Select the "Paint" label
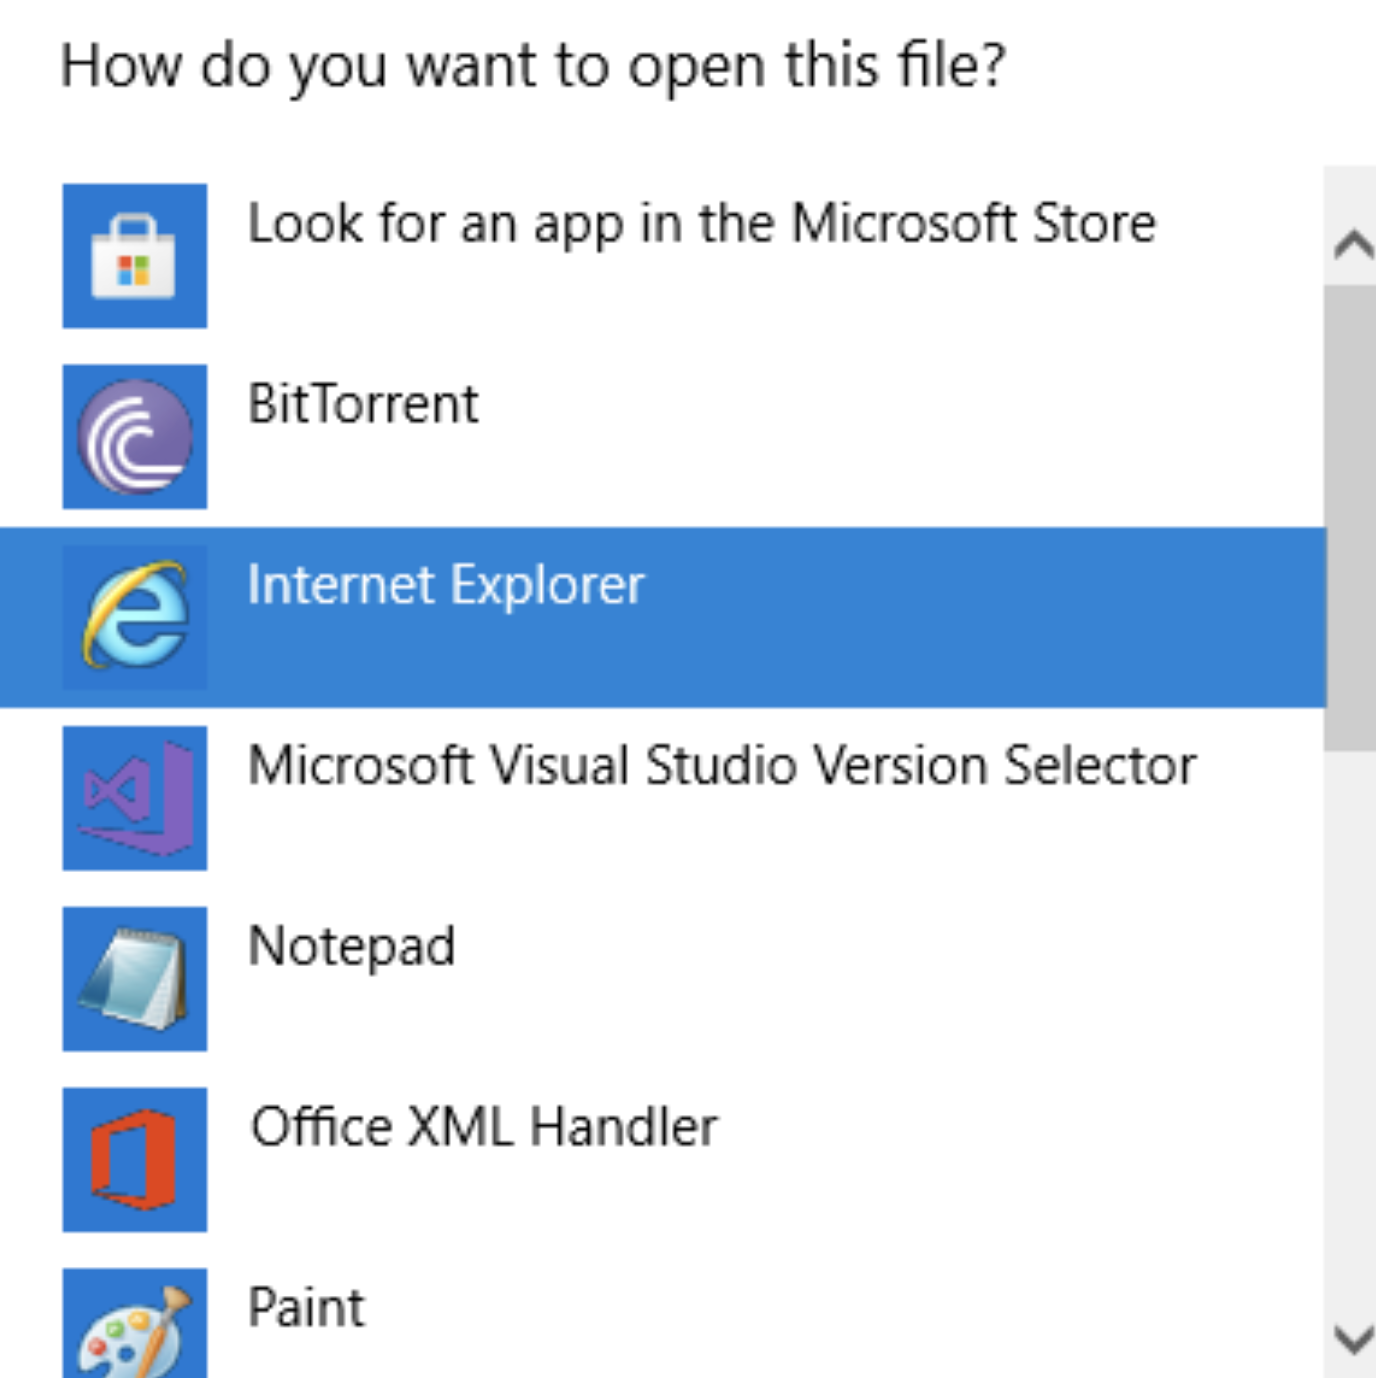Viewport: 1376px width, 1378px height. pyautogui.click(x=306, y=1307)
